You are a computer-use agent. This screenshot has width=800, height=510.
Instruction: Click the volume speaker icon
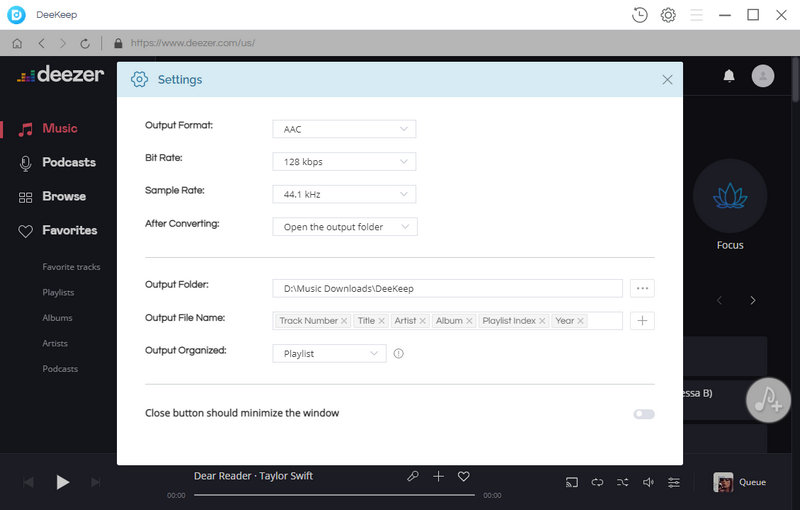pyautogui.click(x=648, y=482)
